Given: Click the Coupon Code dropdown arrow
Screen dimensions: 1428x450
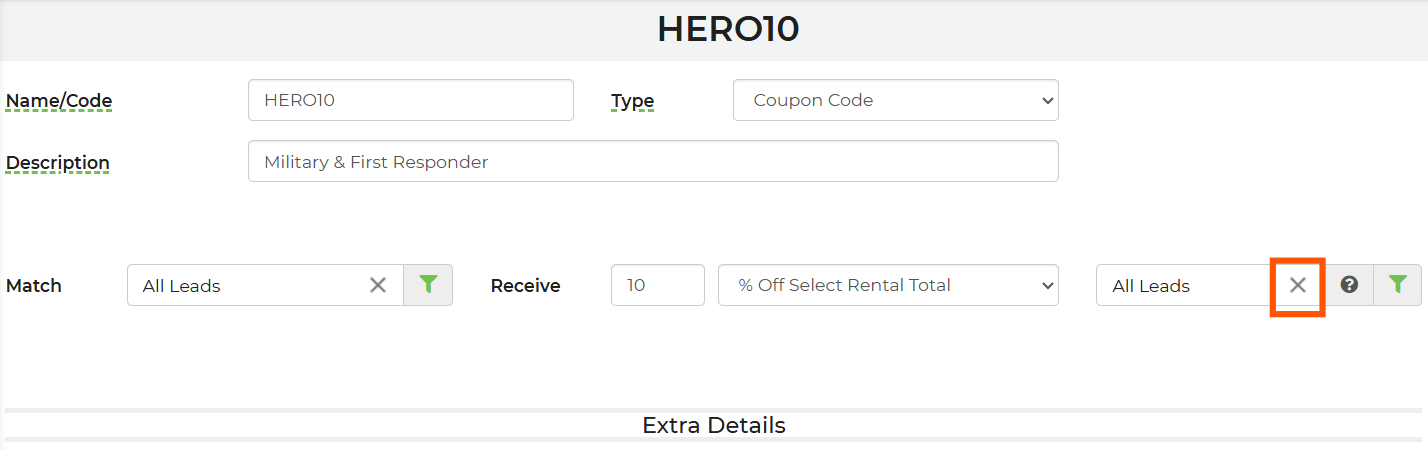Looking at the screenshot, I should point(1047,100).
